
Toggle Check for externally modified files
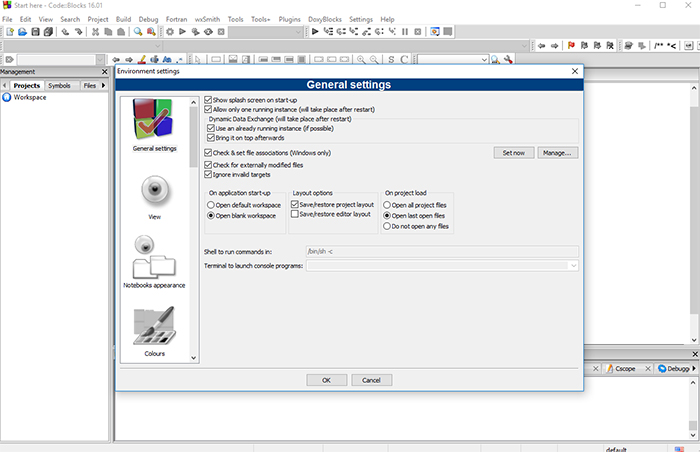pos(208,165)
